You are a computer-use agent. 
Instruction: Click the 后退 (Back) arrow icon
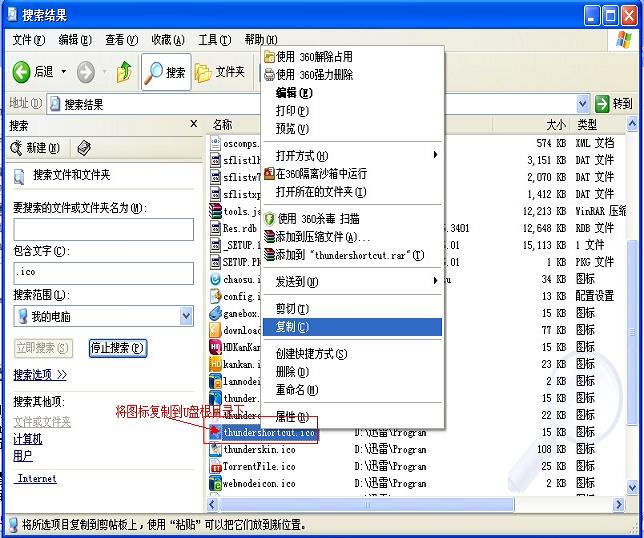click(x=22, y=72)
